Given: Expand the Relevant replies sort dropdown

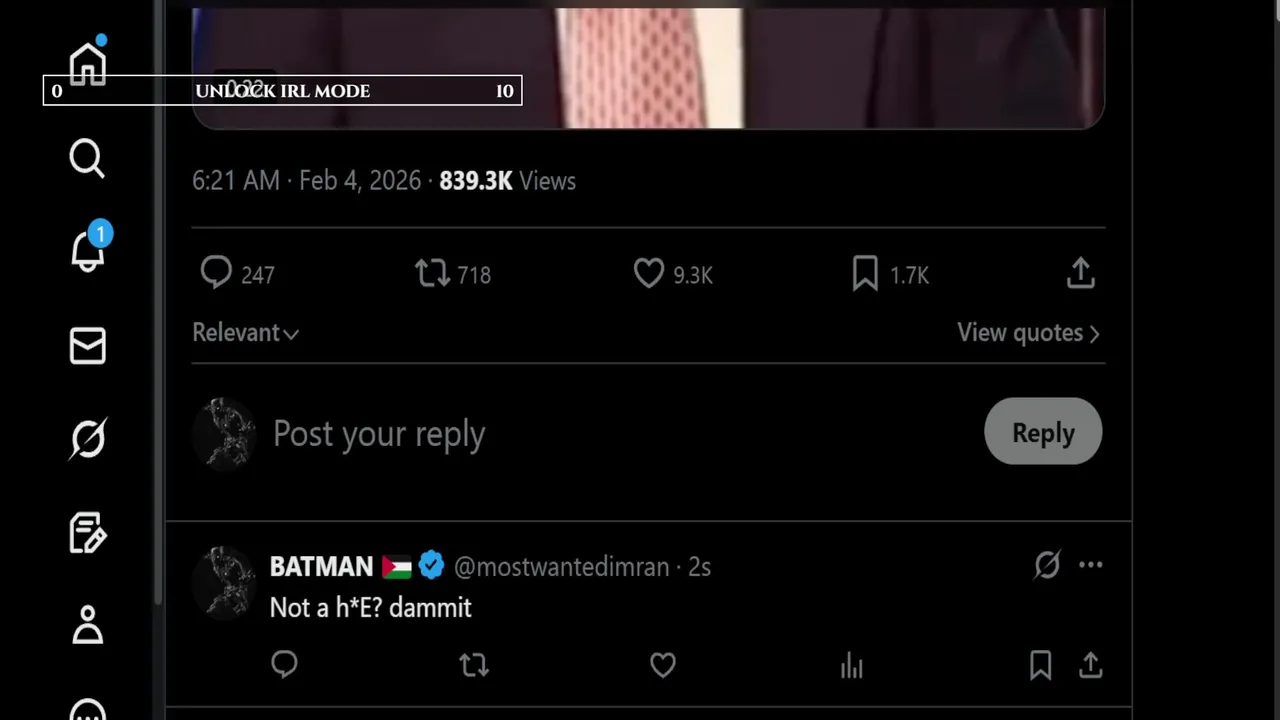Looking at the screenshot, I should tap(245, 333).
